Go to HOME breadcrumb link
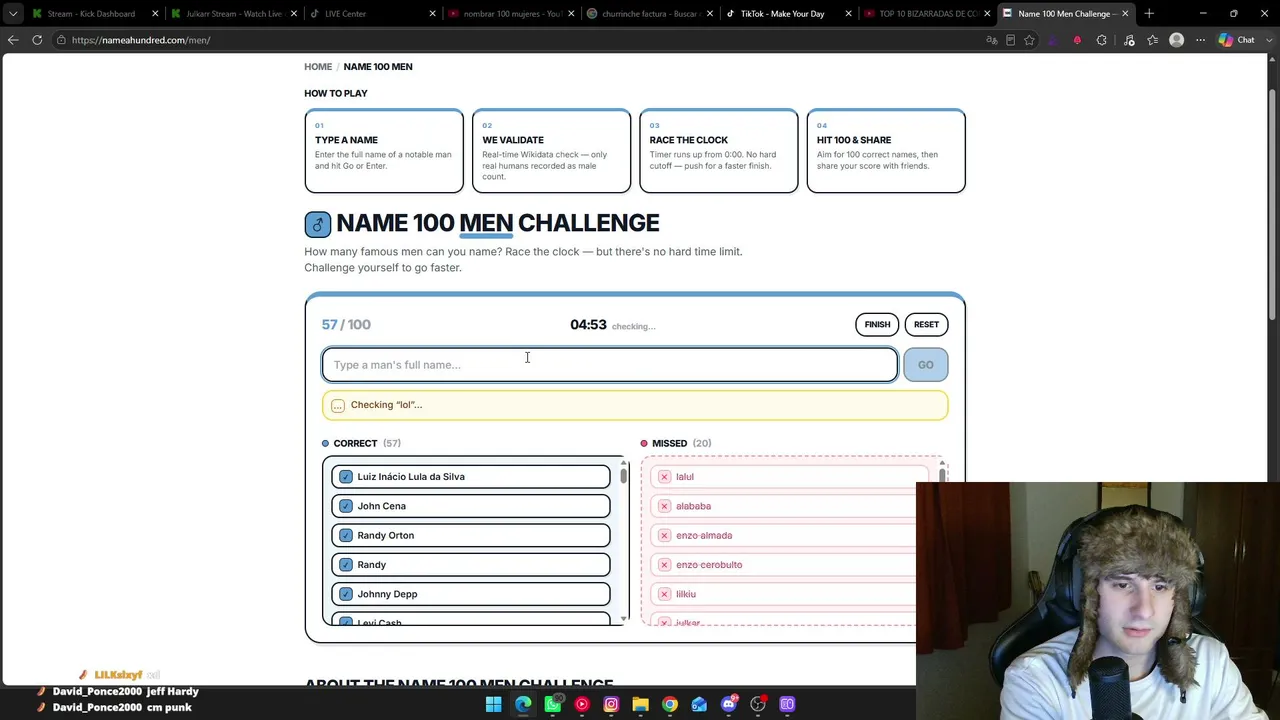This screenshot has height=720, width=1280. [318, 67]
